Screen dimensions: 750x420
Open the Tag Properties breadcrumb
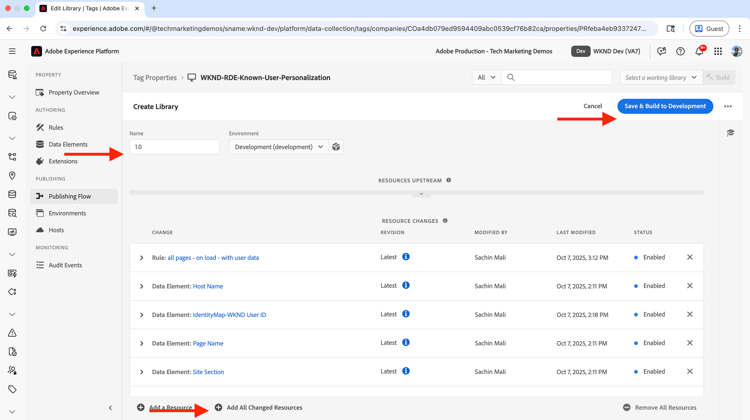coord(155,77)
